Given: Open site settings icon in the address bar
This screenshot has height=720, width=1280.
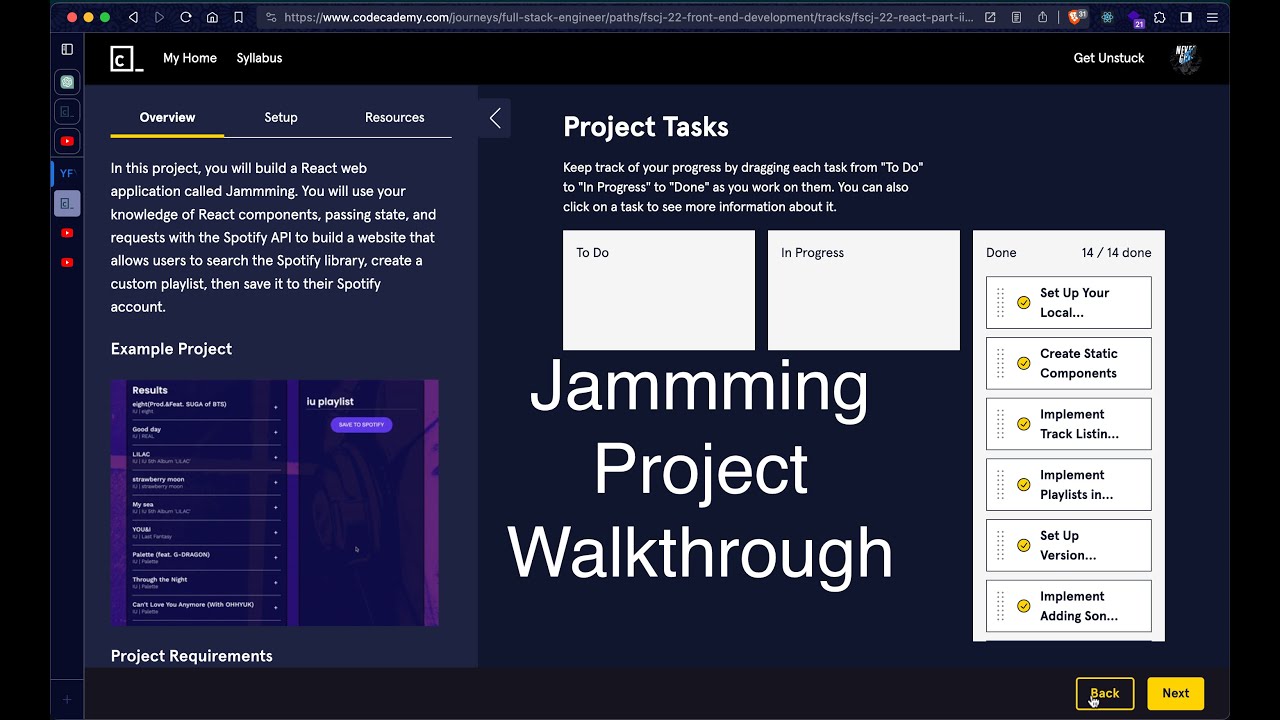Looking at the screenshot, I should (x=271, y=17).
